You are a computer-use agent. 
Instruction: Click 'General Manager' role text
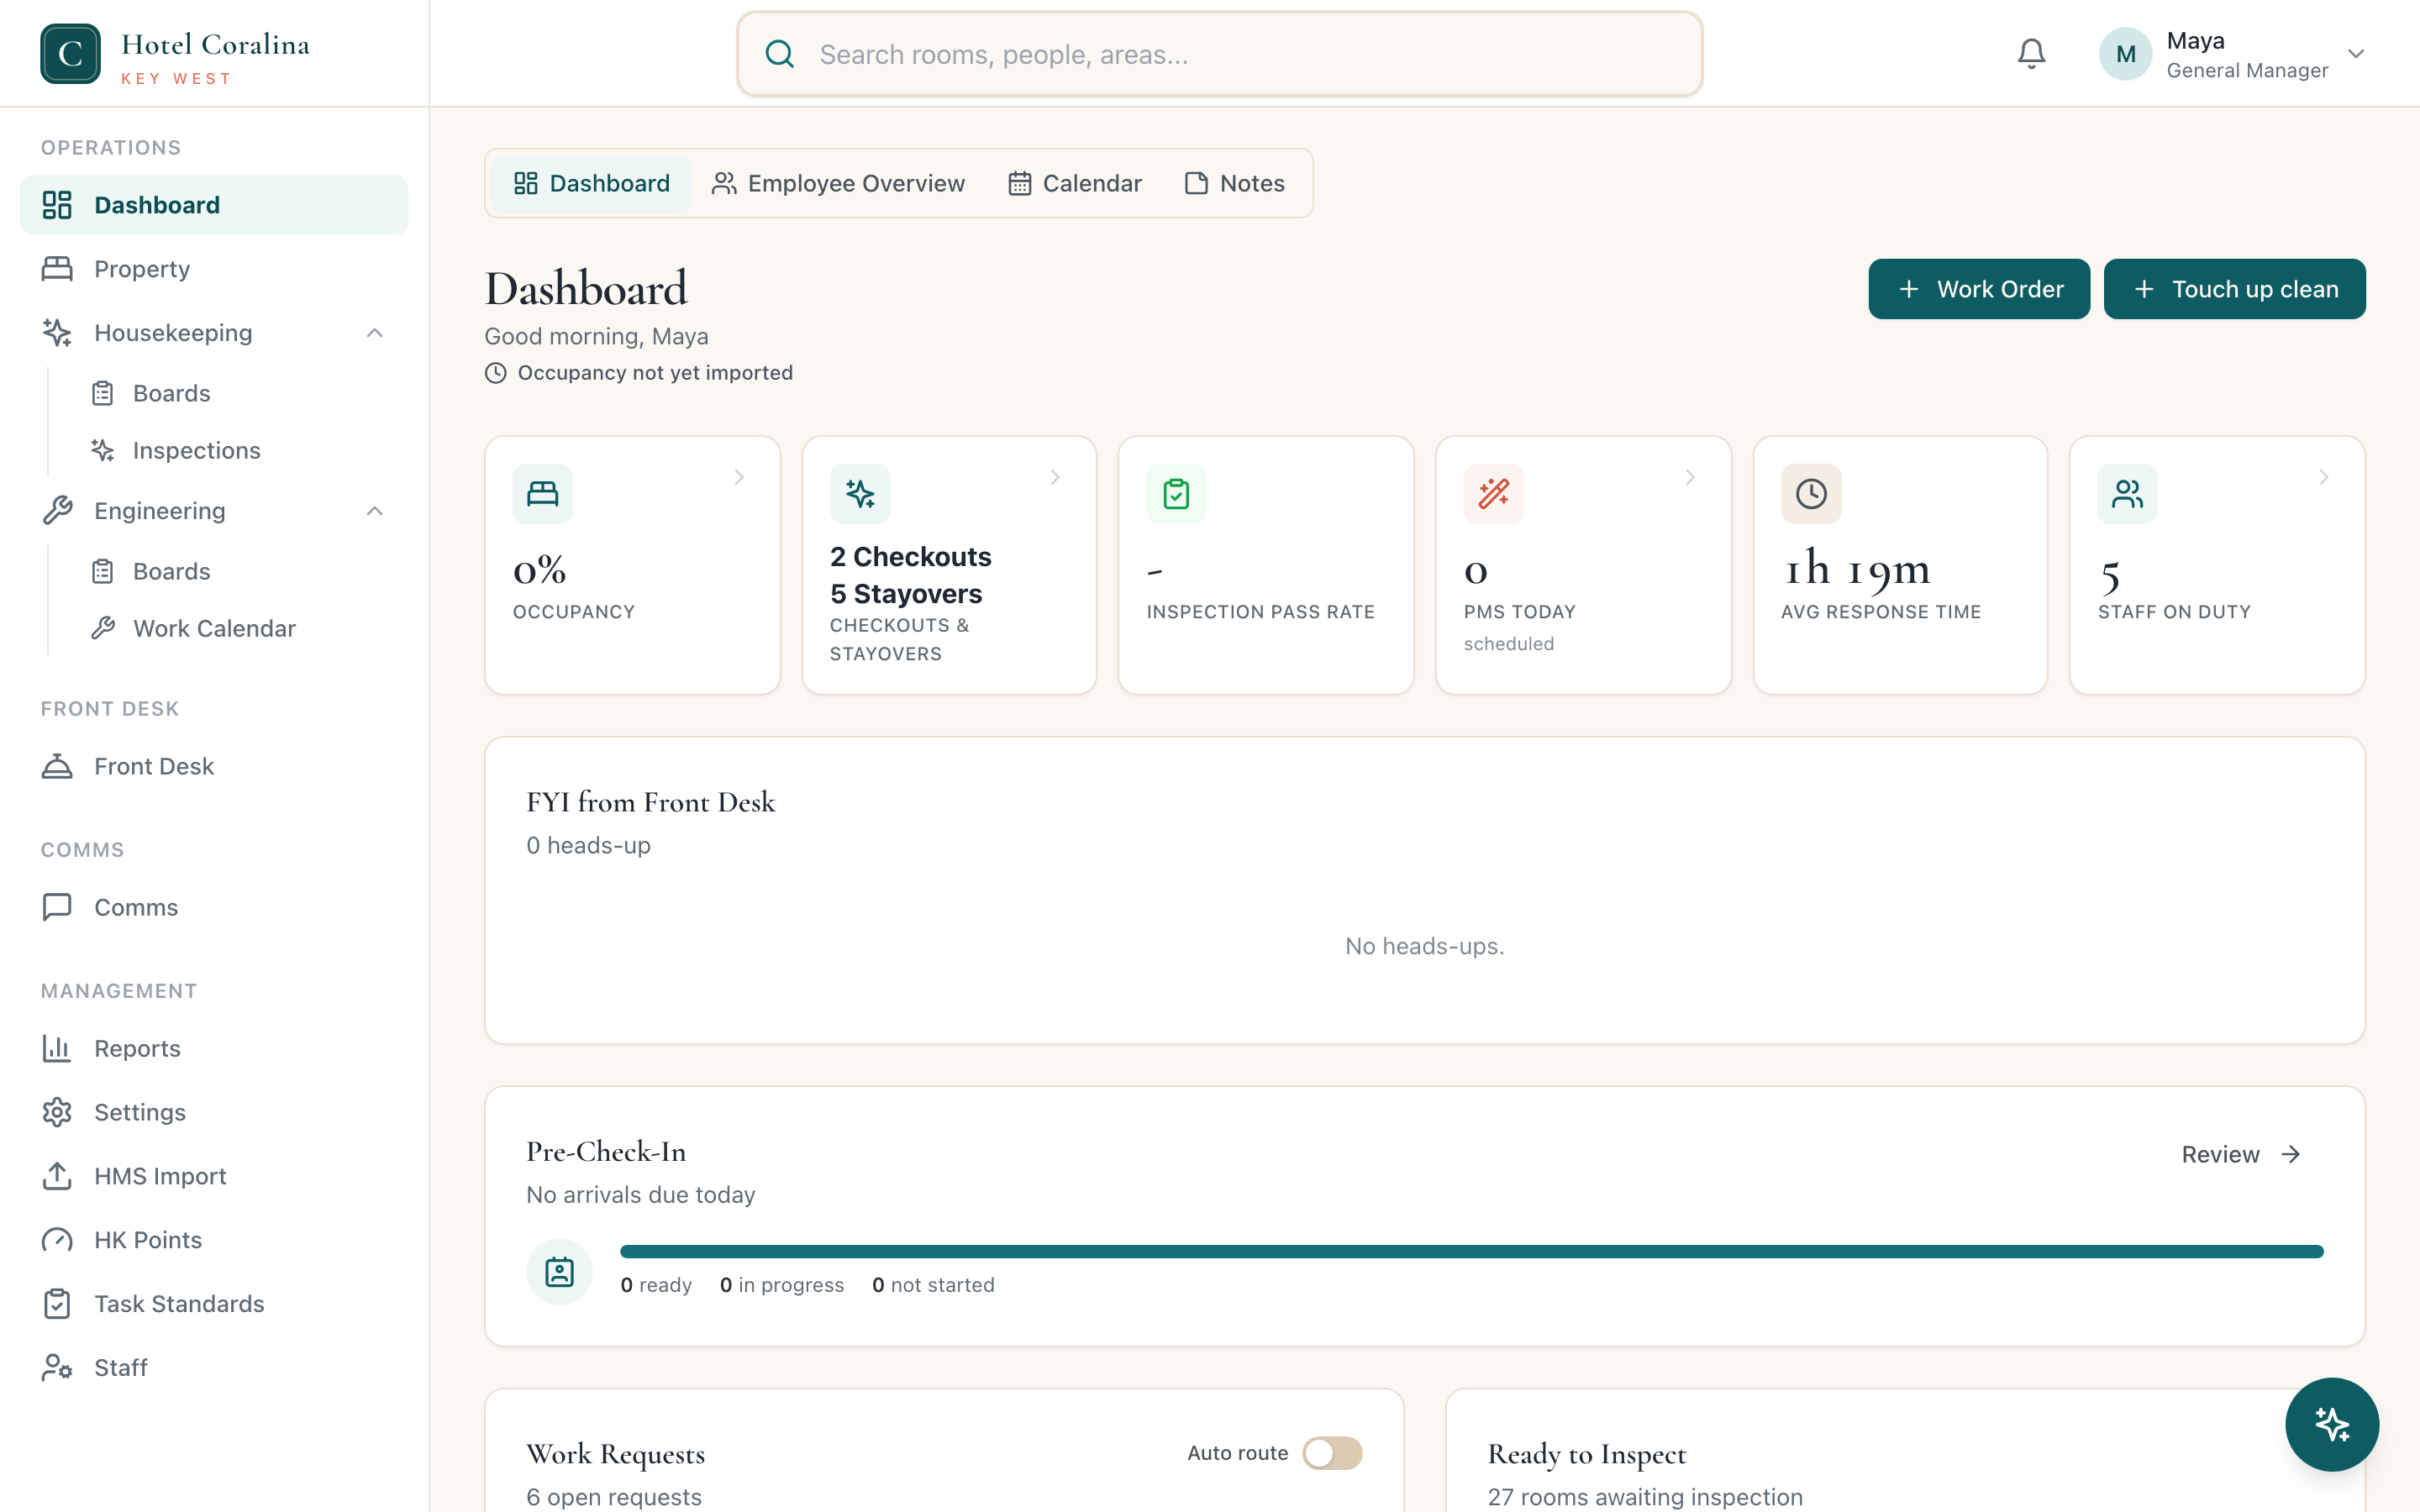(x=2247, y=70)
